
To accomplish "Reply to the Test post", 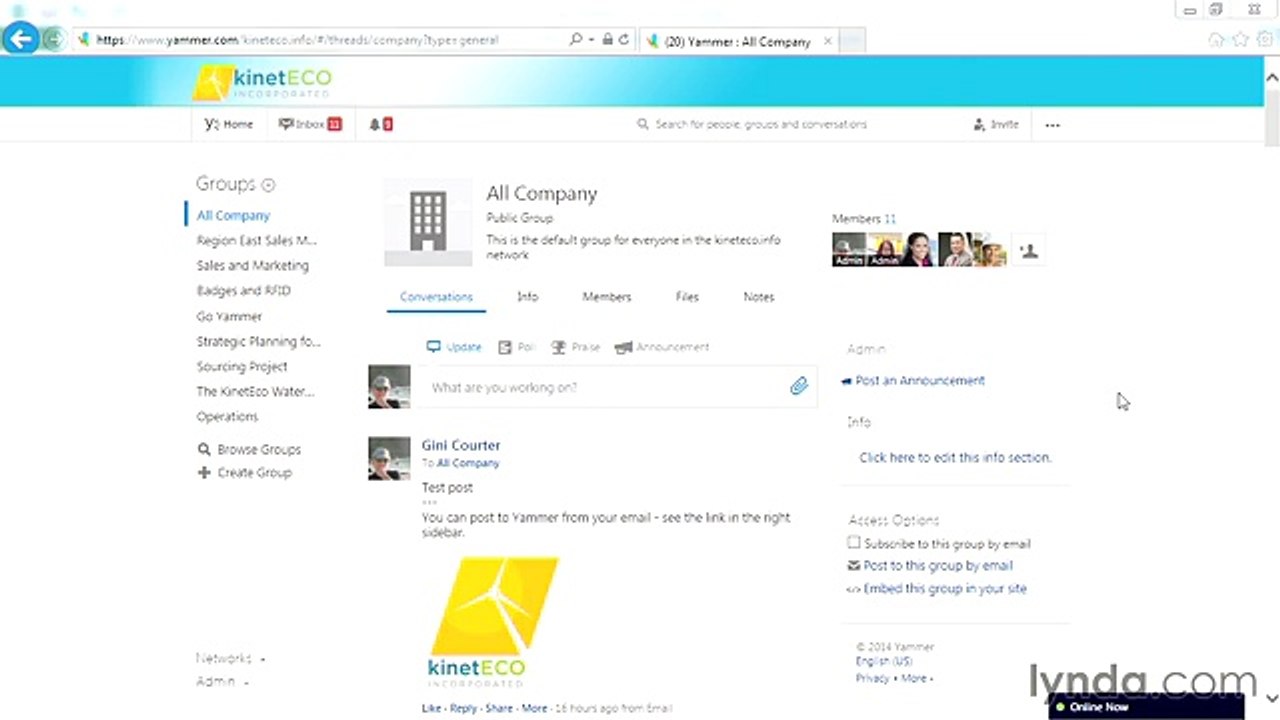I will tap(463, 708).
